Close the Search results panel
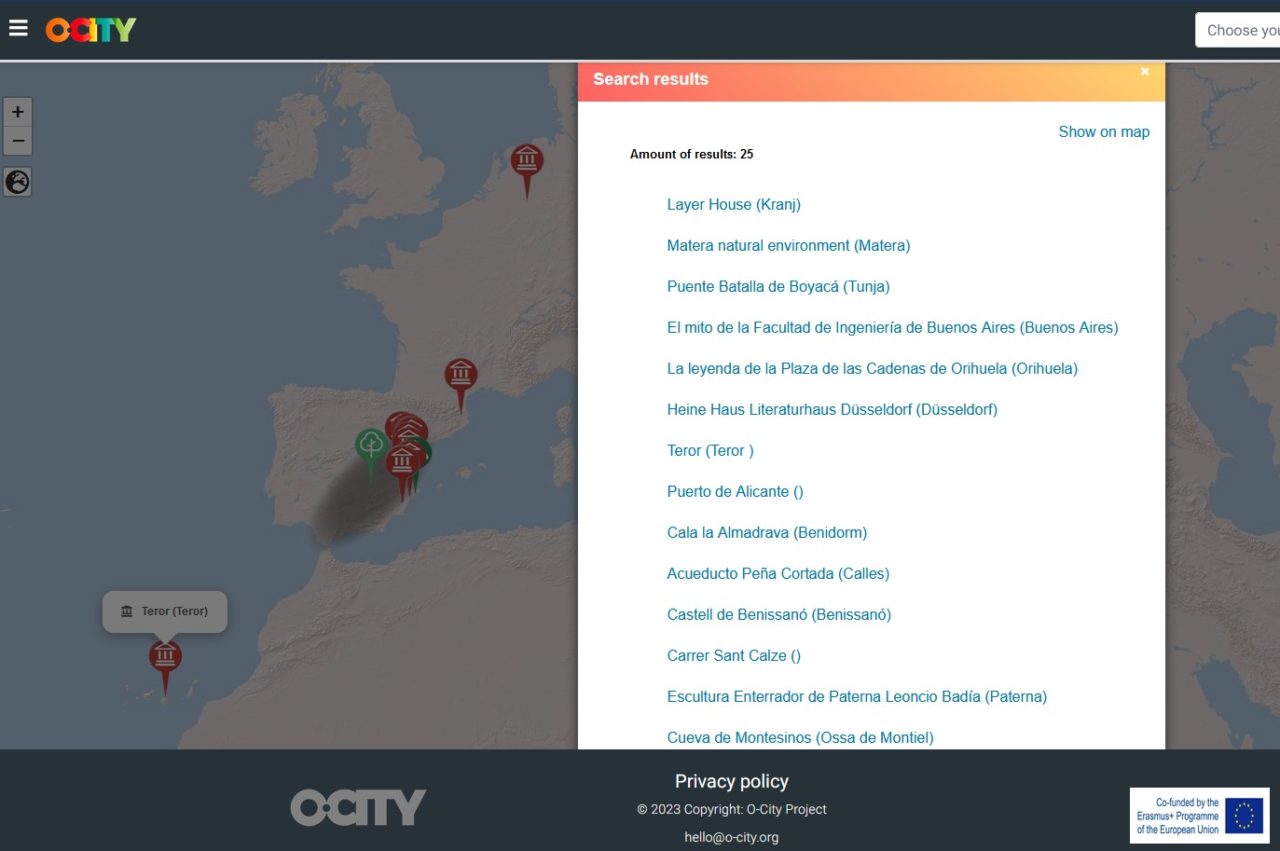1280x851 pixels. point(1145,72)
